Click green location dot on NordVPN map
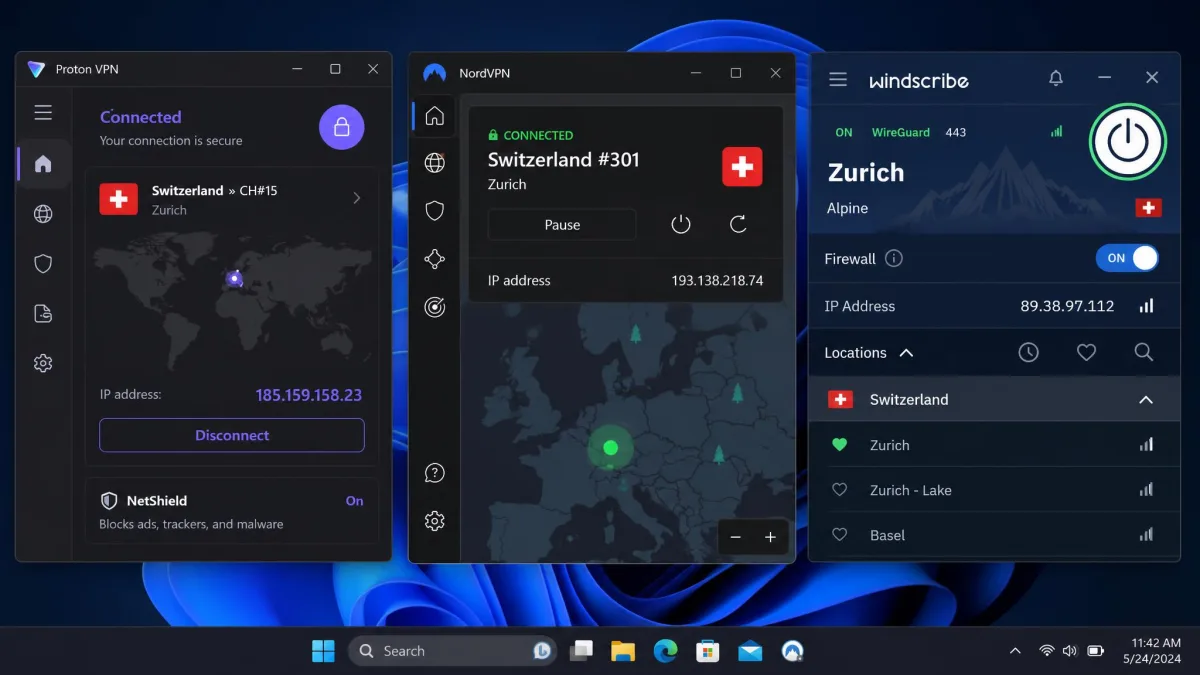This screenshot has height=675, width=1200. (611, 448)
